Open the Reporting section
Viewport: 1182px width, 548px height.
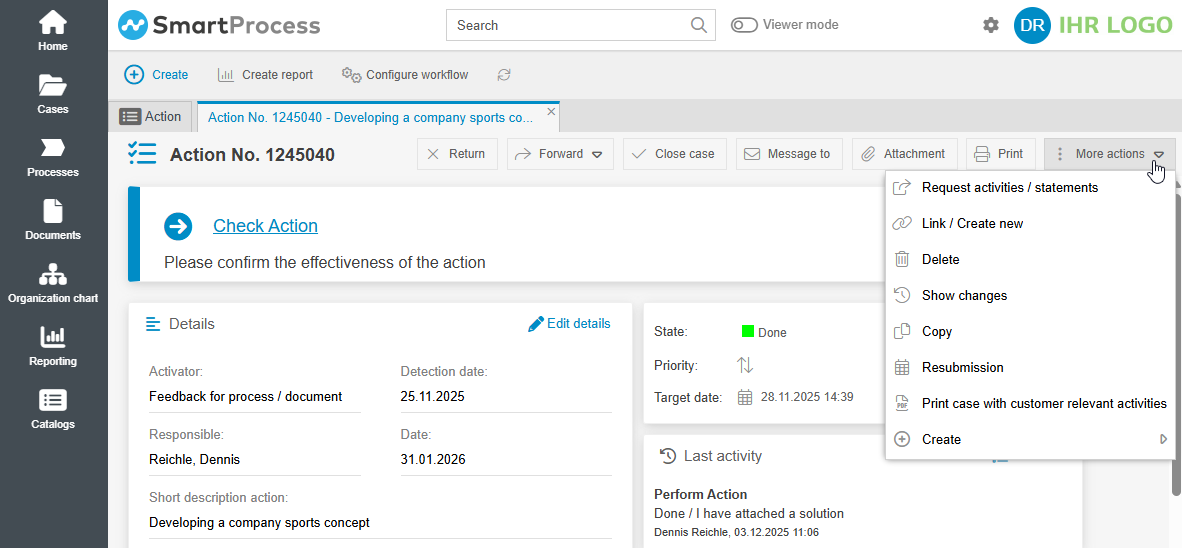click(x=53, y=346)
